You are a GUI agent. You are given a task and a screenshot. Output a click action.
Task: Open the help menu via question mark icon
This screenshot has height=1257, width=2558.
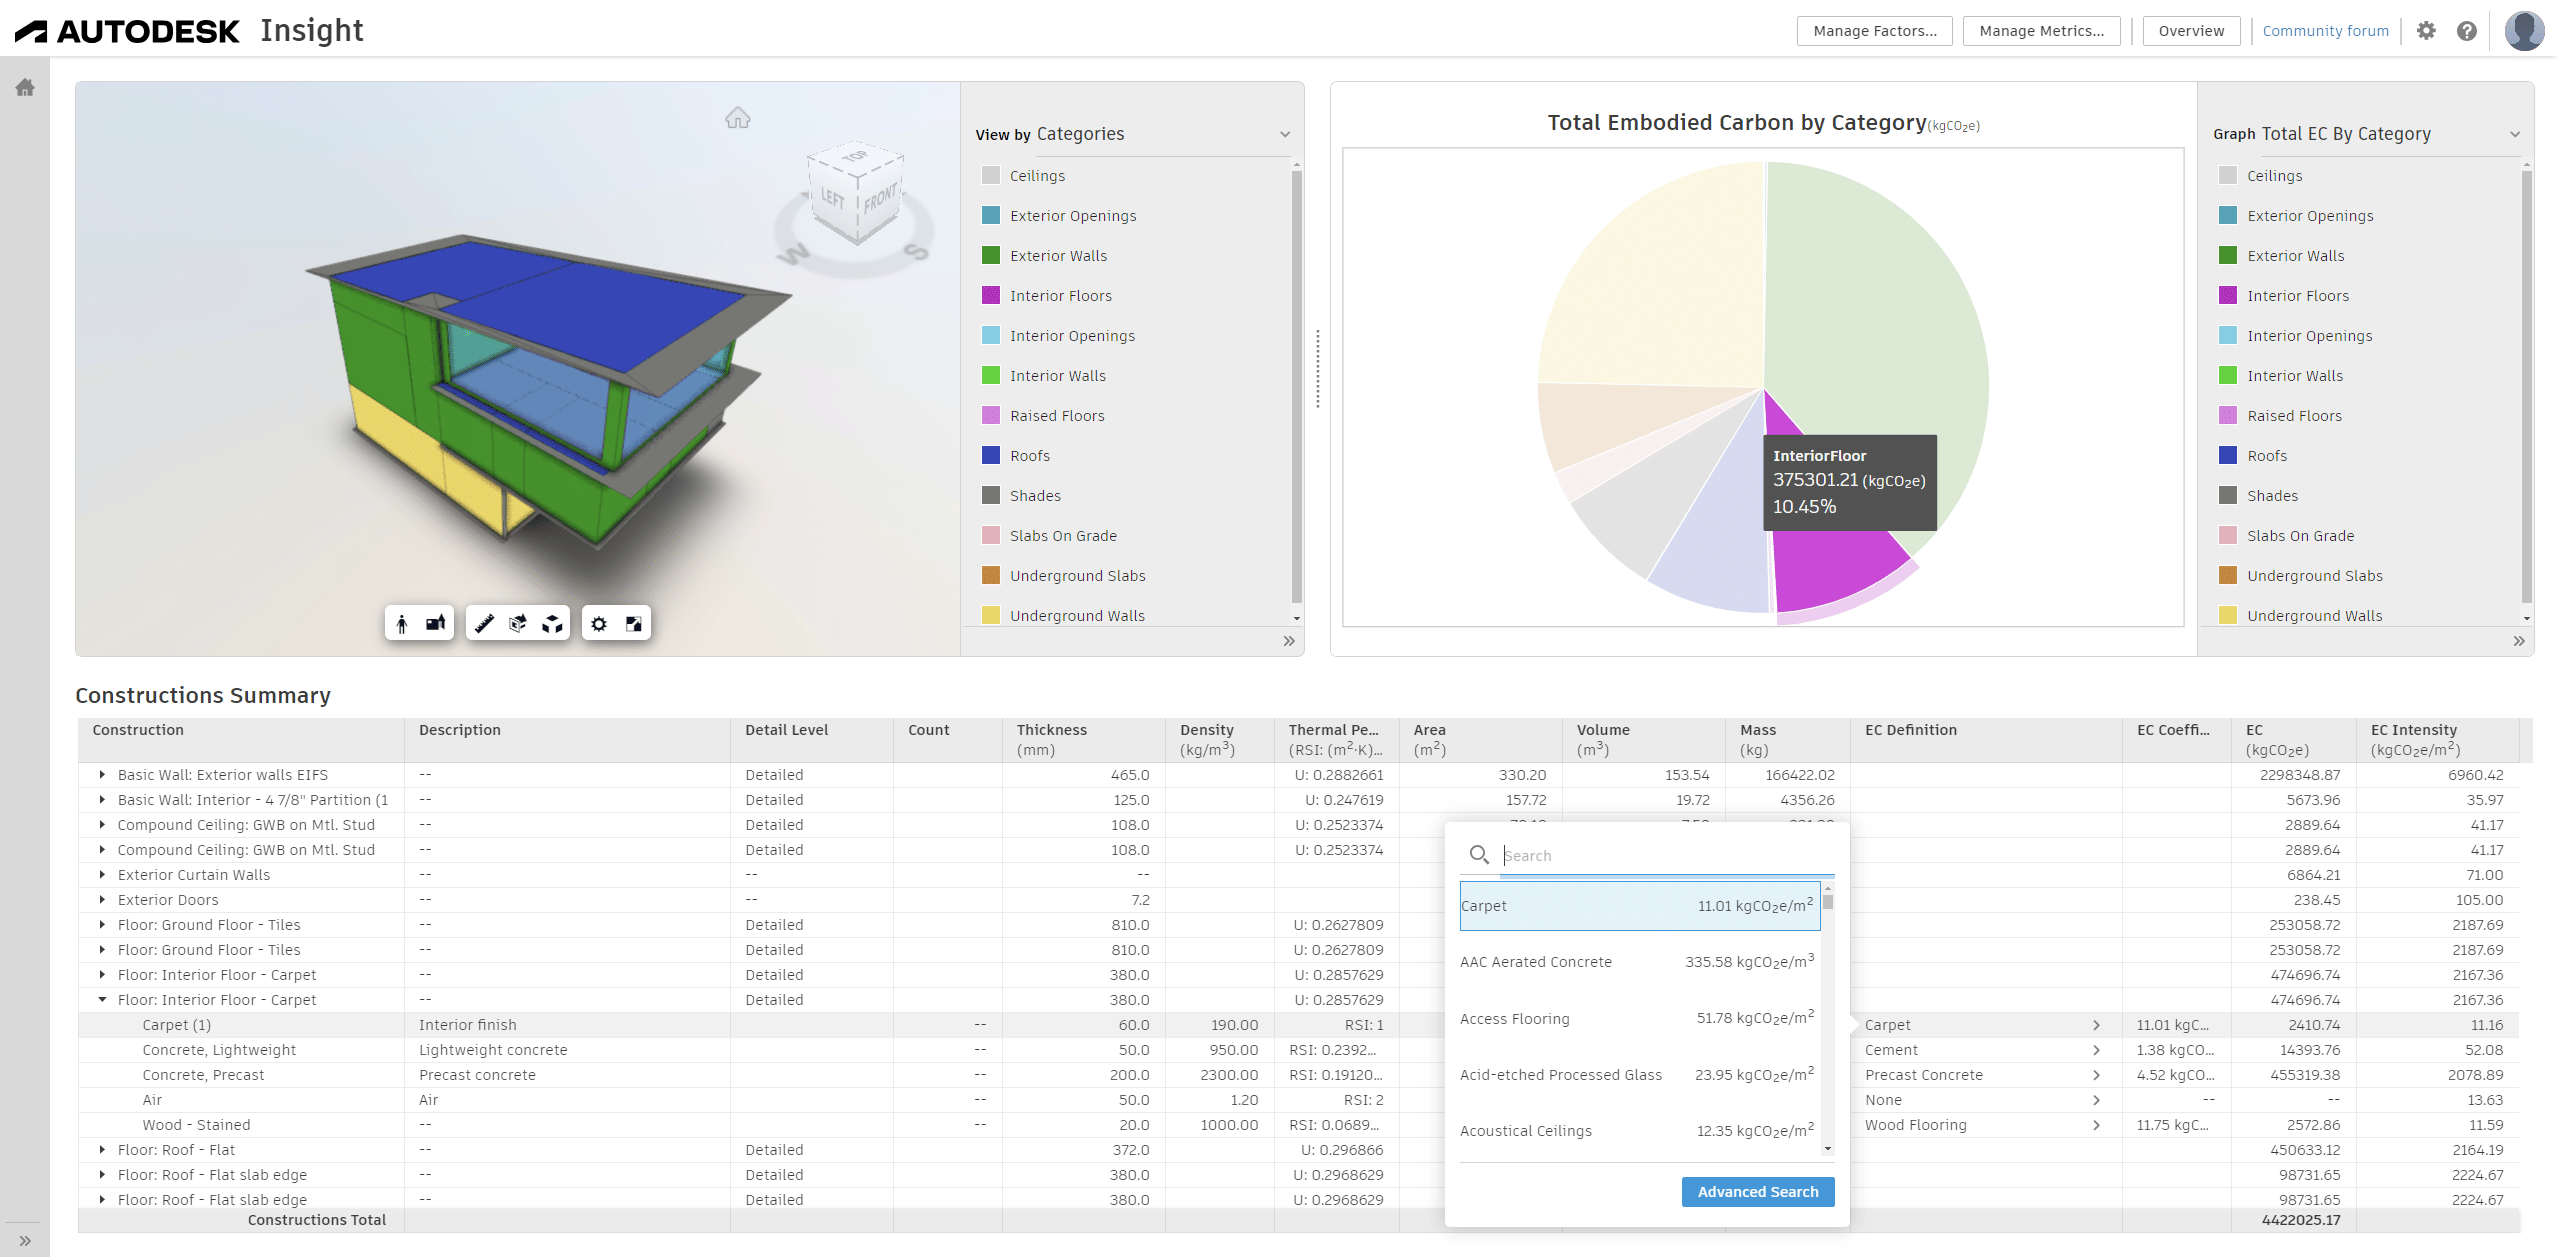2468,30
